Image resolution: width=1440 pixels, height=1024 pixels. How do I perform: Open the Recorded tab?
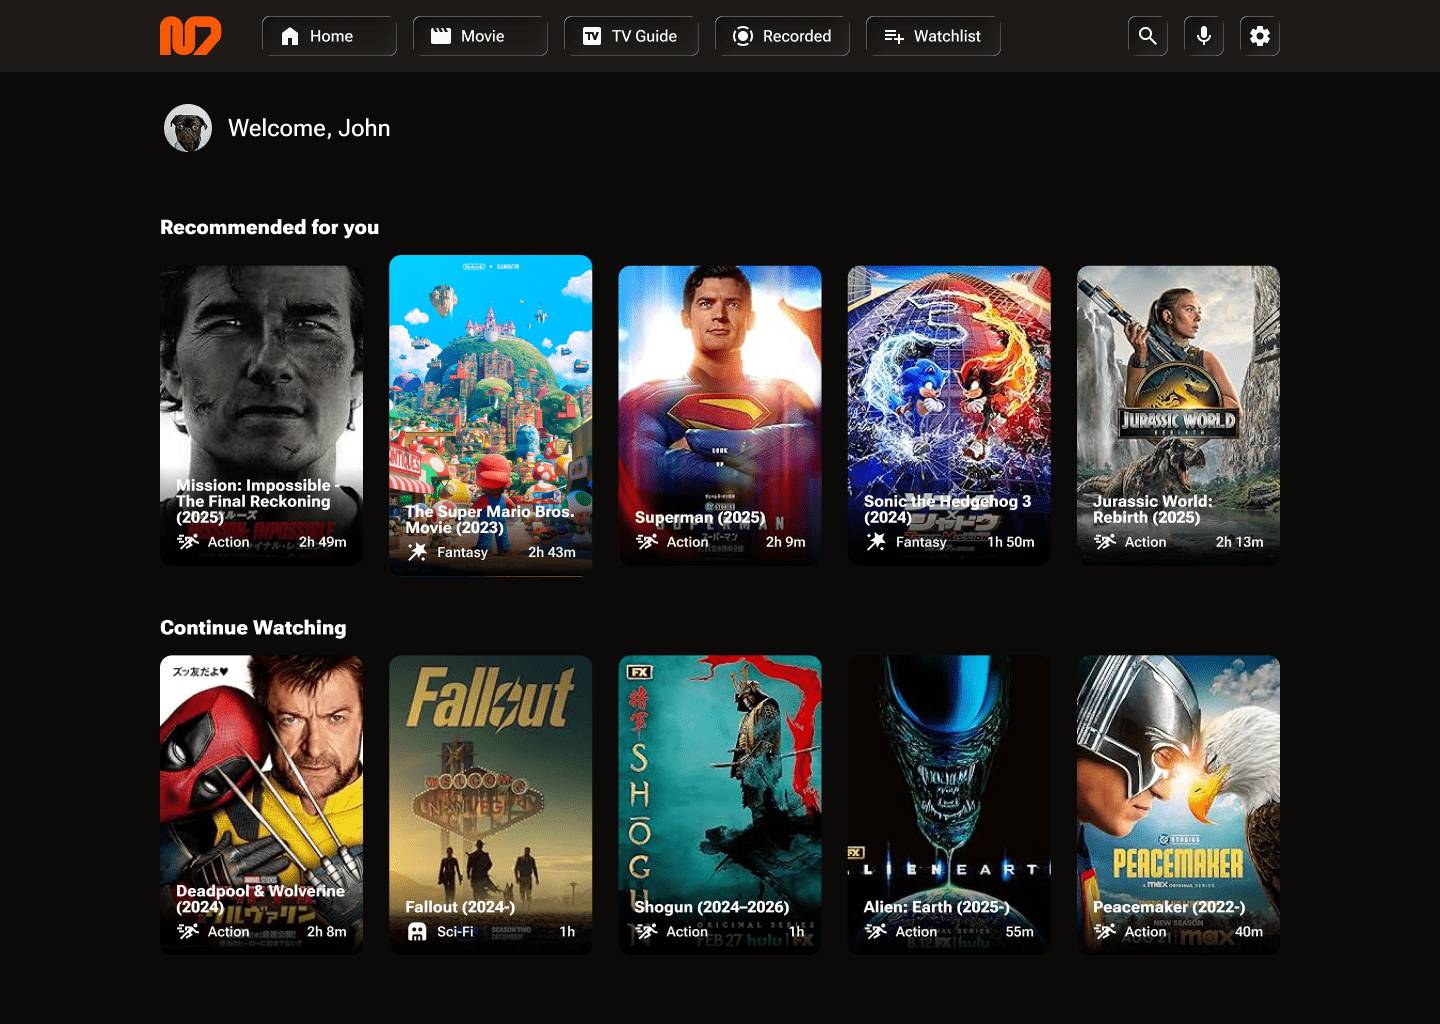[782, 36]
